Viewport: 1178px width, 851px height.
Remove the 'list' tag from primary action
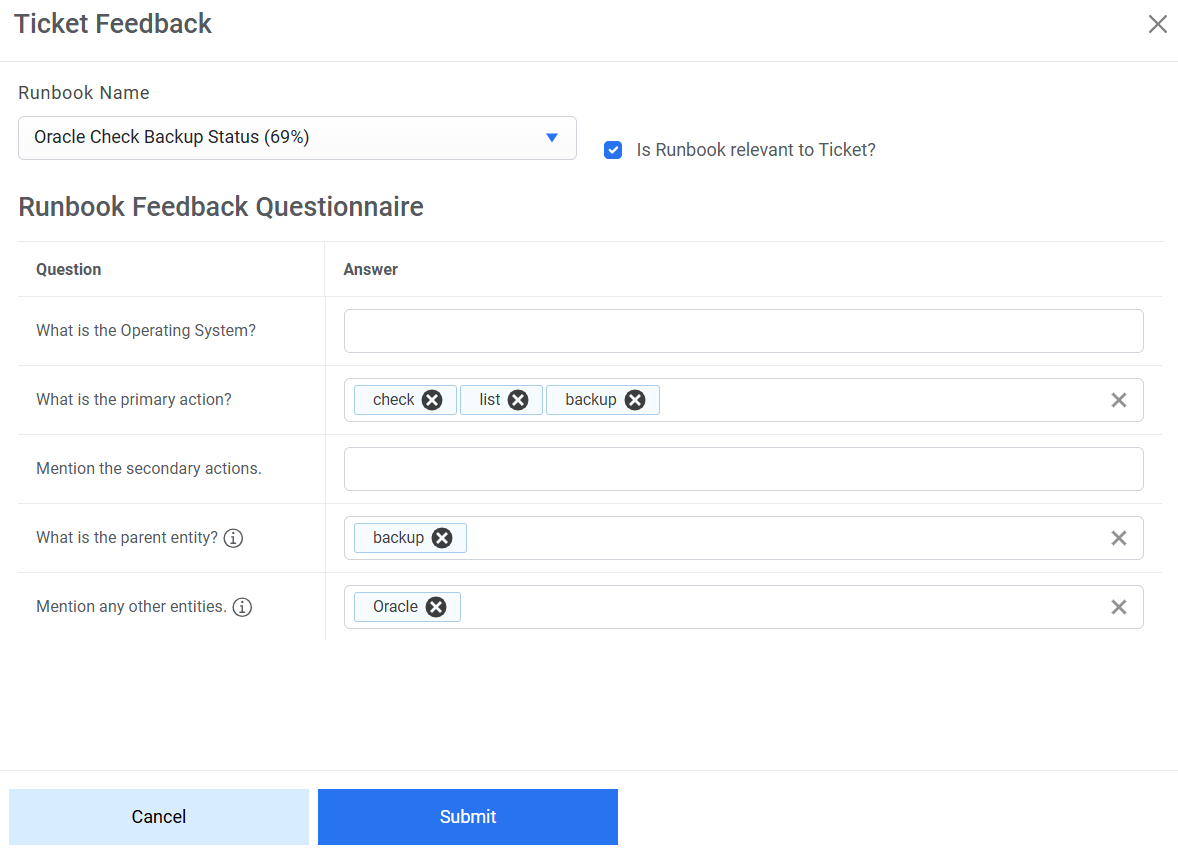click(518, 400)
